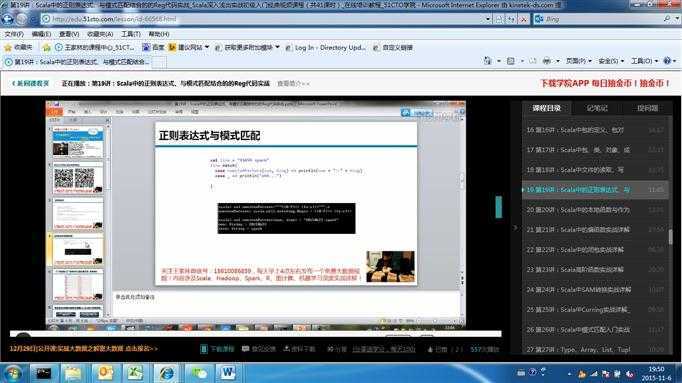This screenshot has width=682, height=383.
Task: Collapse sidebar with the arrow handle
Action: (x=515, y=228)
